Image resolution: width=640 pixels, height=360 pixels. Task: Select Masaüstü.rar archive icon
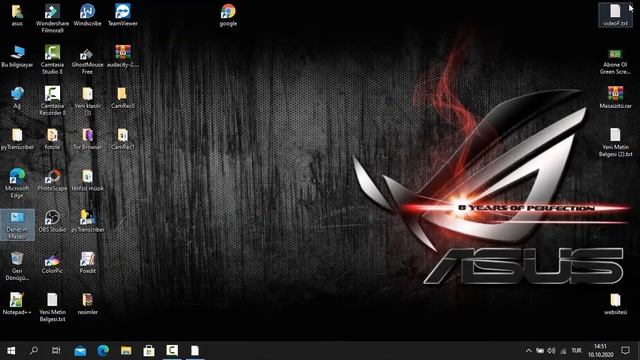click(x=615, y=98)
